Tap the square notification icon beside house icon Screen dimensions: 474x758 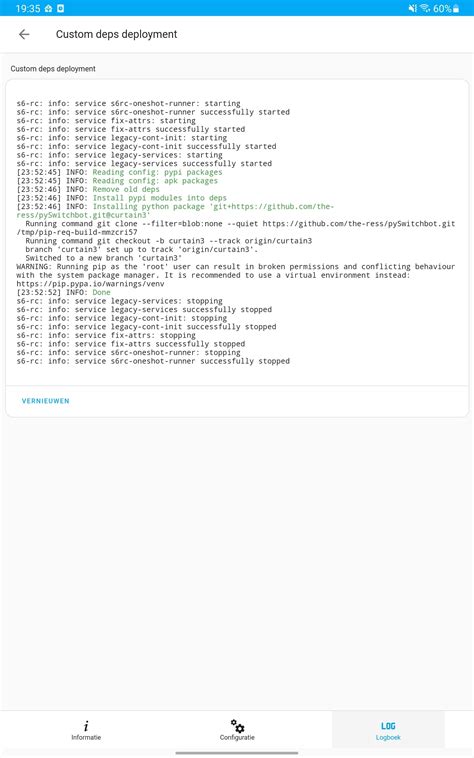pyautogui.click(x=60, y=8)
